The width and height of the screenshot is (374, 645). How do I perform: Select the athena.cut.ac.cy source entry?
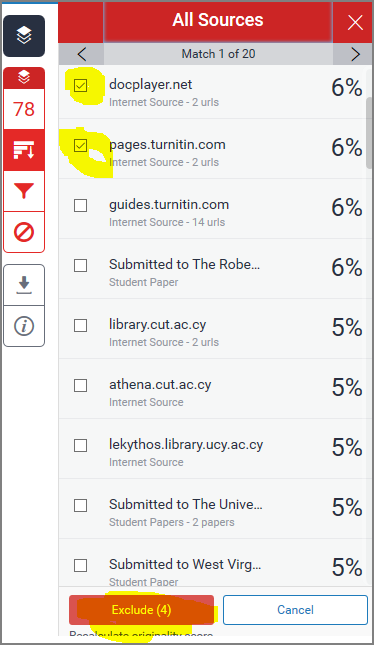(215, 389)
